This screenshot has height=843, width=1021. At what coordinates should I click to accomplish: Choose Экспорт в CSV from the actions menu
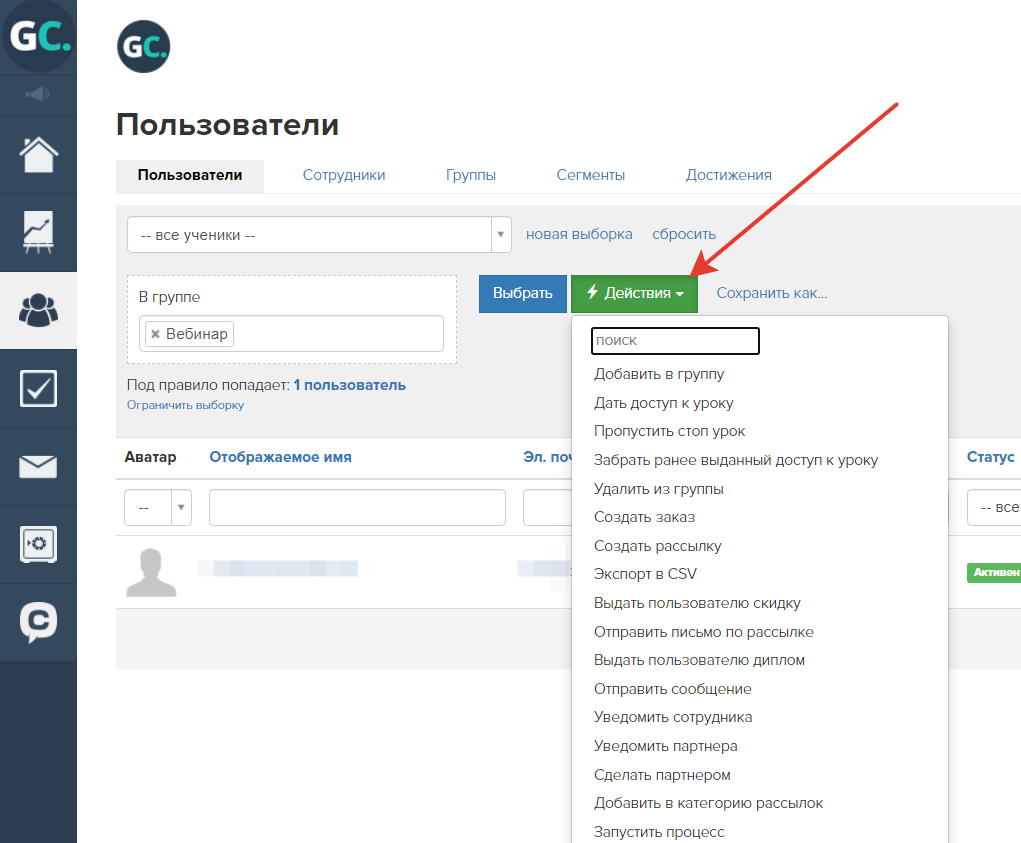pos(645,574)
